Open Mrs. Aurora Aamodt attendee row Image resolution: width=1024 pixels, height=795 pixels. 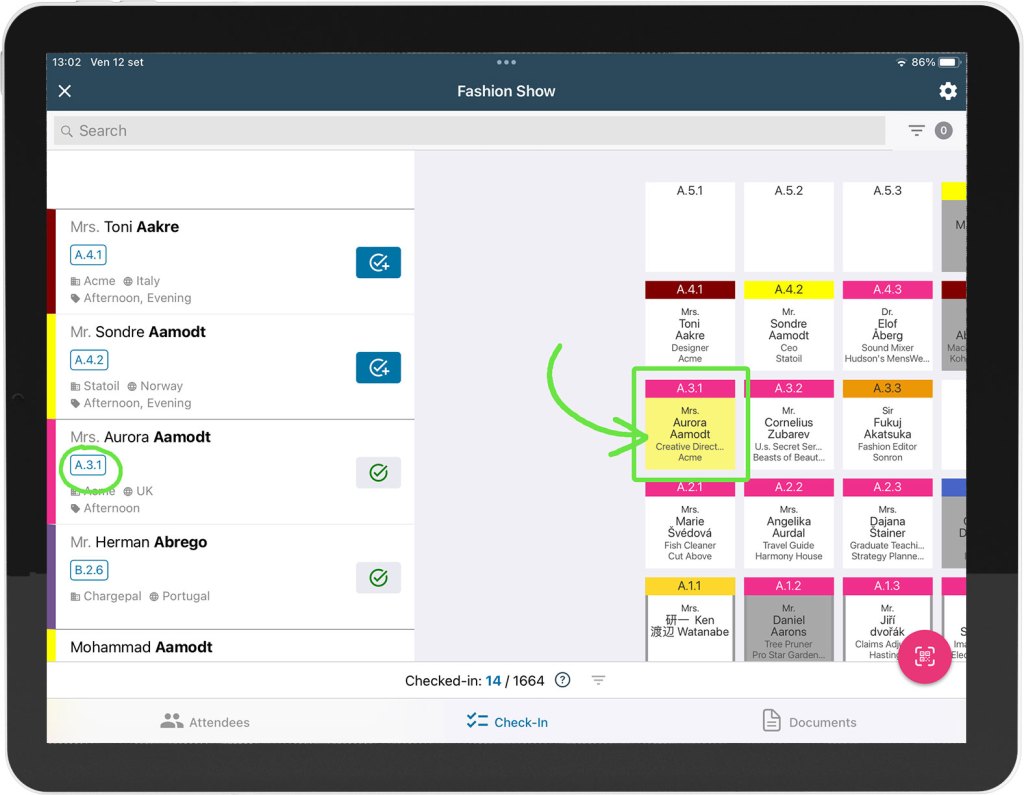pos(231,472)
